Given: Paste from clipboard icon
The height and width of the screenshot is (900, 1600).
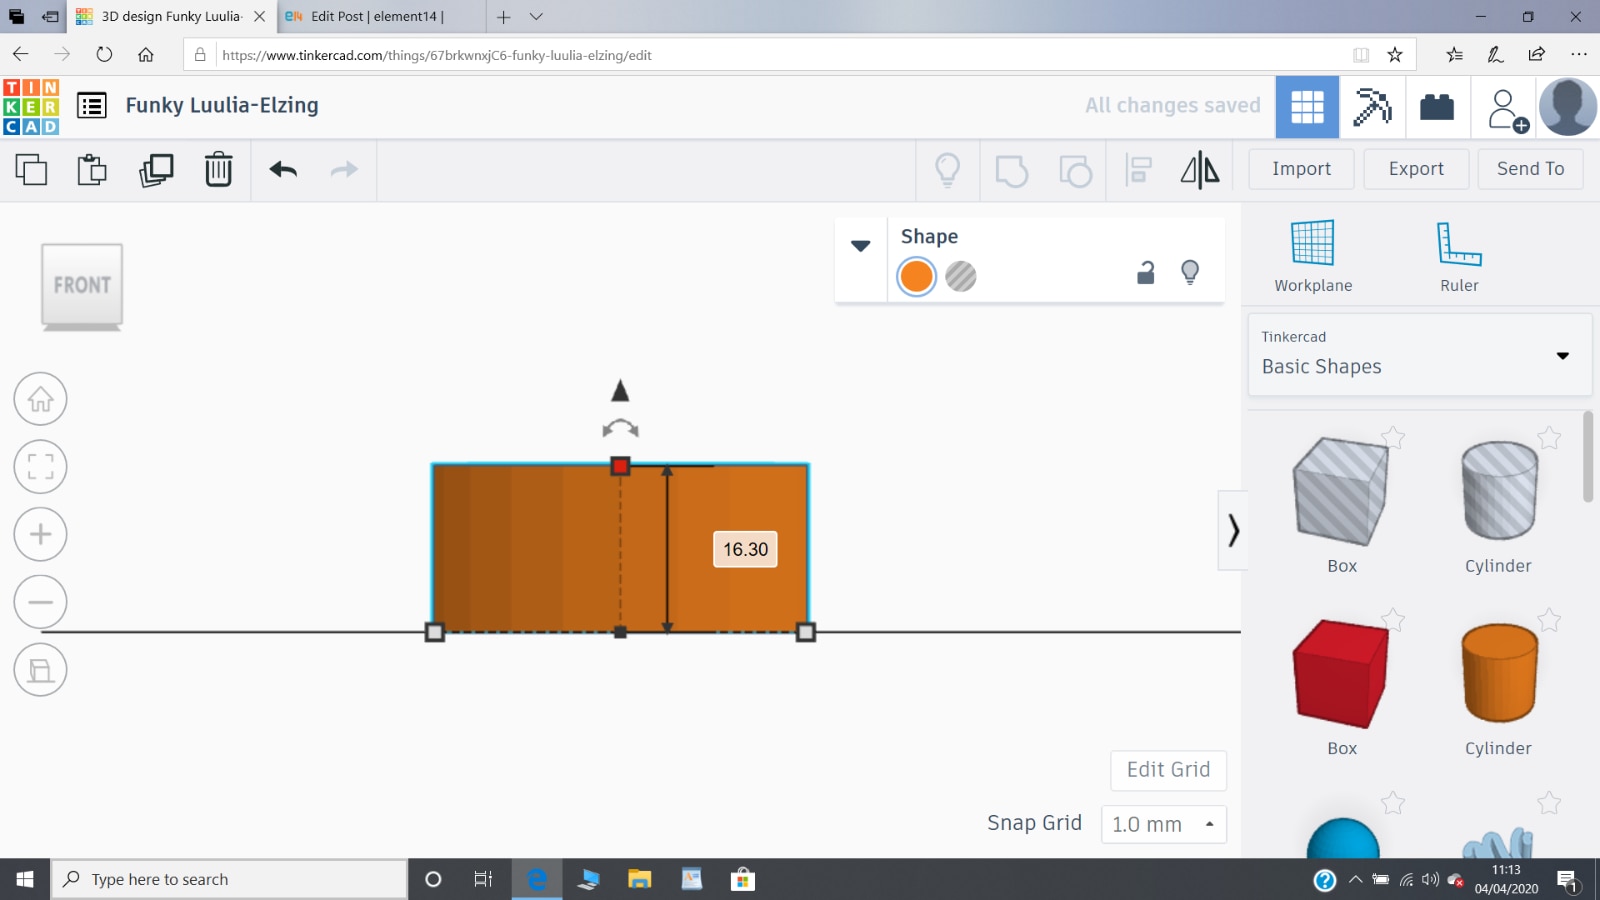Looking at the screenshot, I should tap(92, 169).
